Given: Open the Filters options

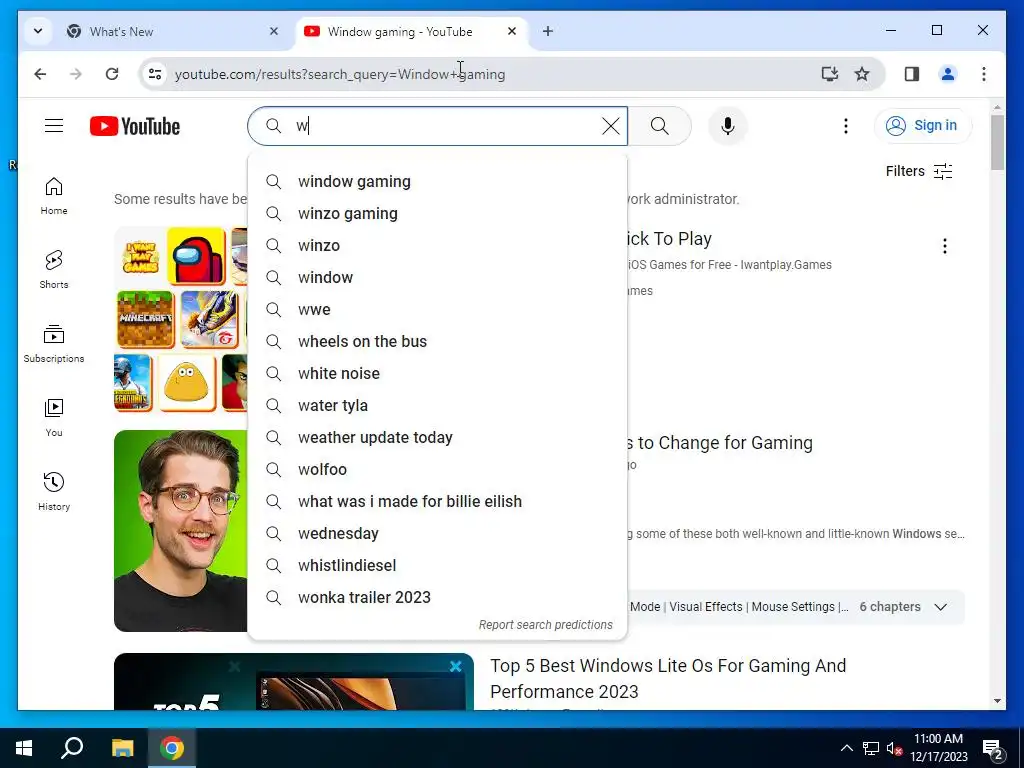Looking at the screenshot, I should pos(919,171).
